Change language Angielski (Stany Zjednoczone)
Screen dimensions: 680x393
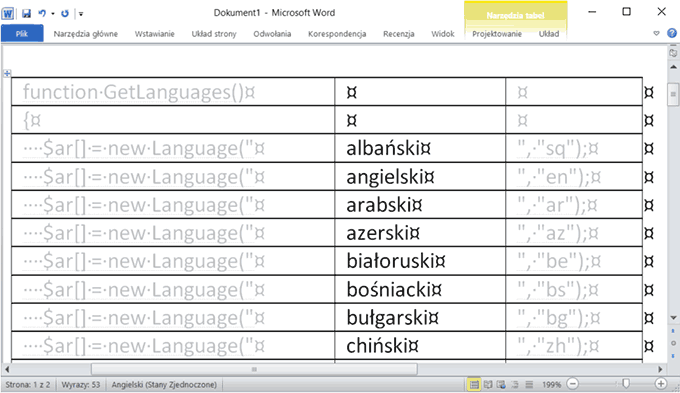coord(164,385)
